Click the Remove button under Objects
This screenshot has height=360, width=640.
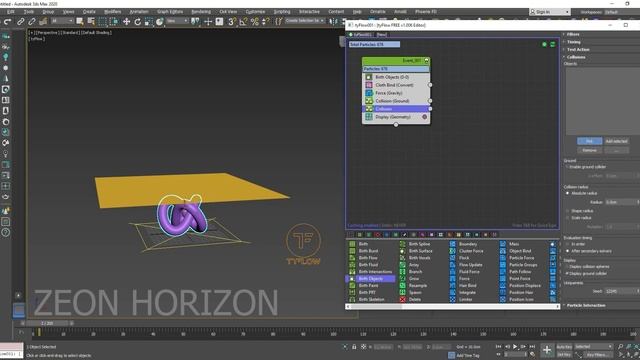point(589,150)
